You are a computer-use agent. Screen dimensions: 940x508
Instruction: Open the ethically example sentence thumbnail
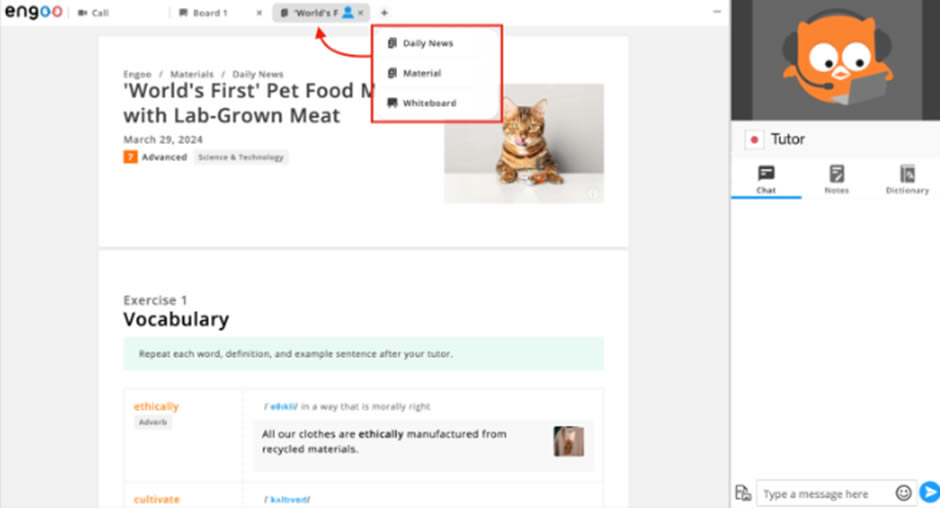click(568, 441)
